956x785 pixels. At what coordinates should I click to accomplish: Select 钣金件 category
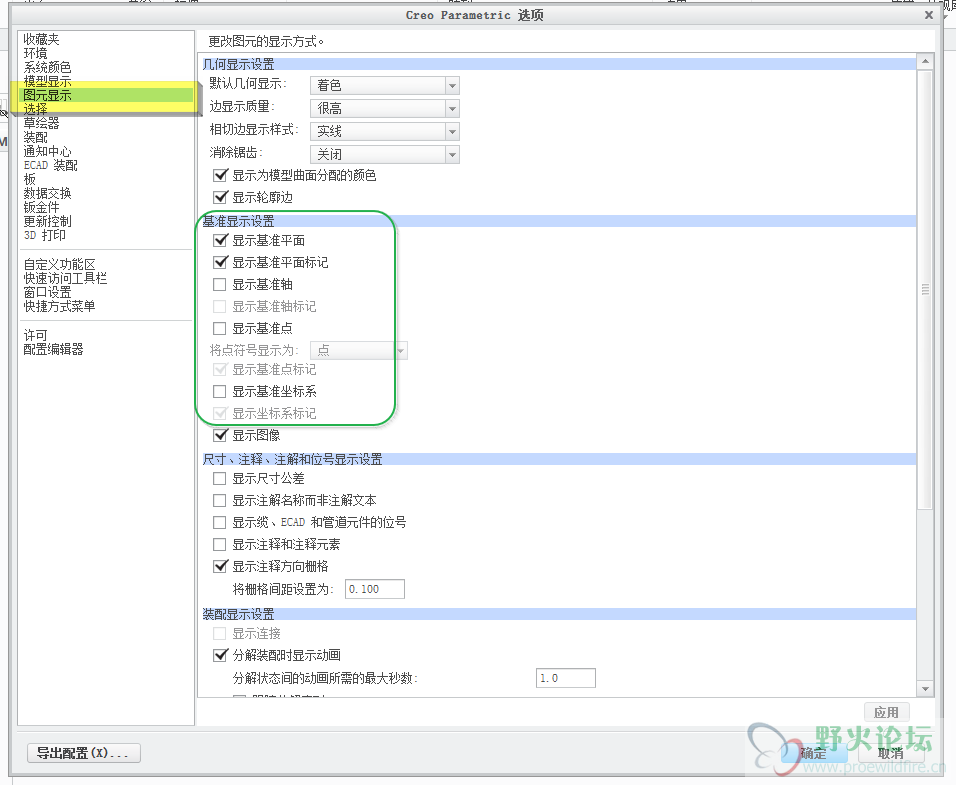41,207
